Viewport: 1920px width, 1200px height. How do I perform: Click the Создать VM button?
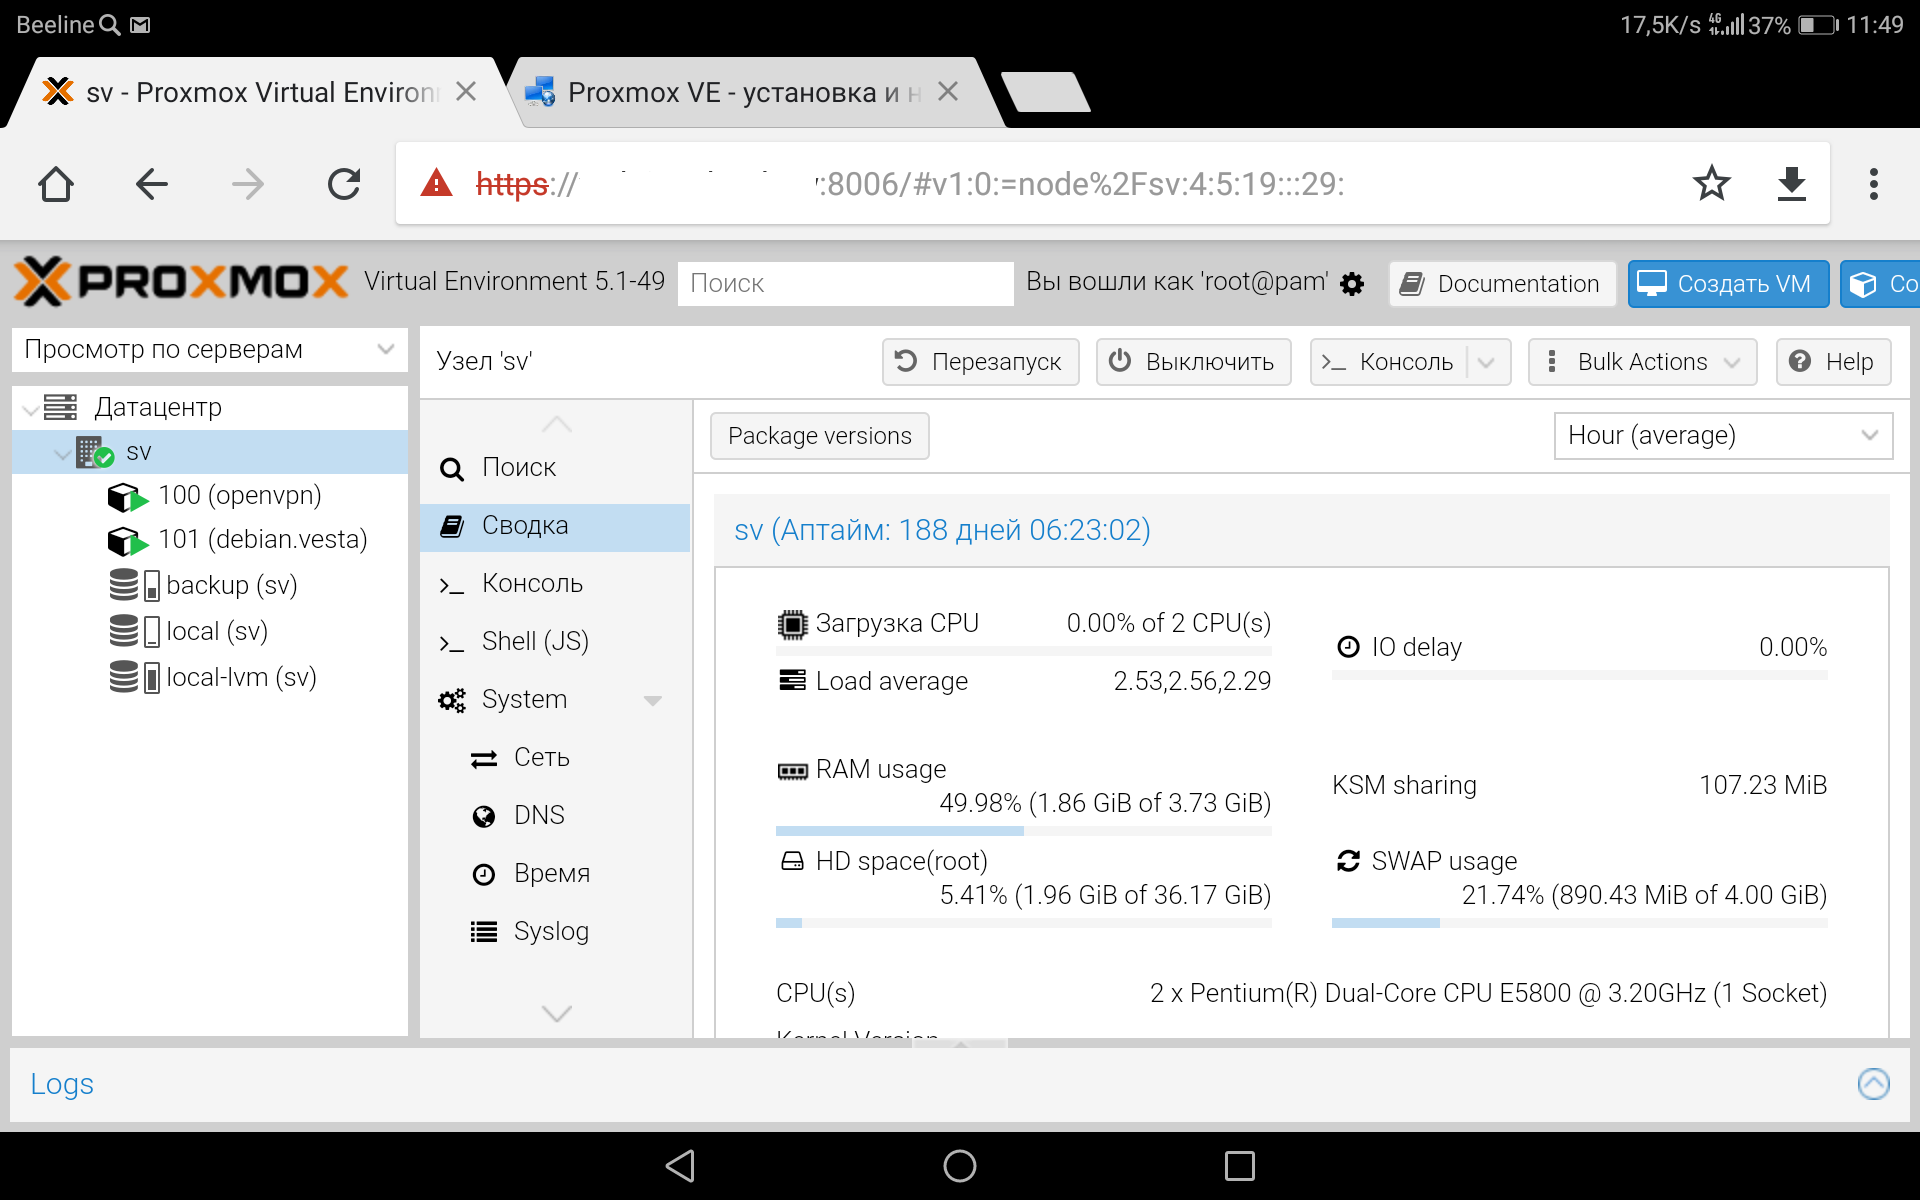point(1728,284)
